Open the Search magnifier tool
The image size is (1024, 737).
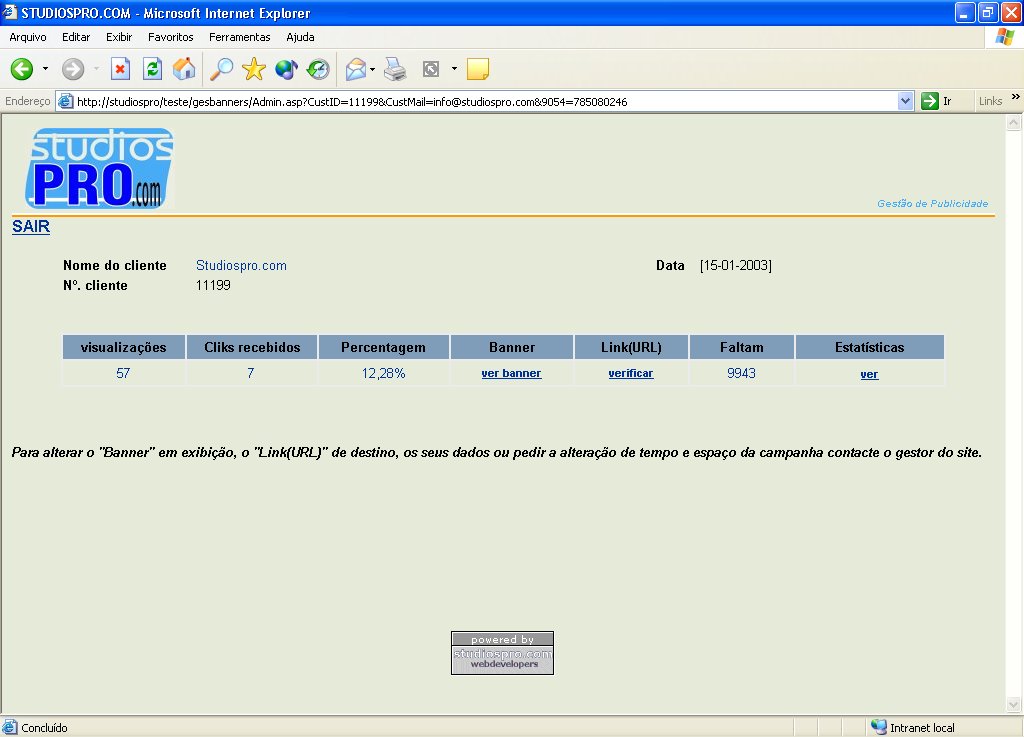coord(220,69)
